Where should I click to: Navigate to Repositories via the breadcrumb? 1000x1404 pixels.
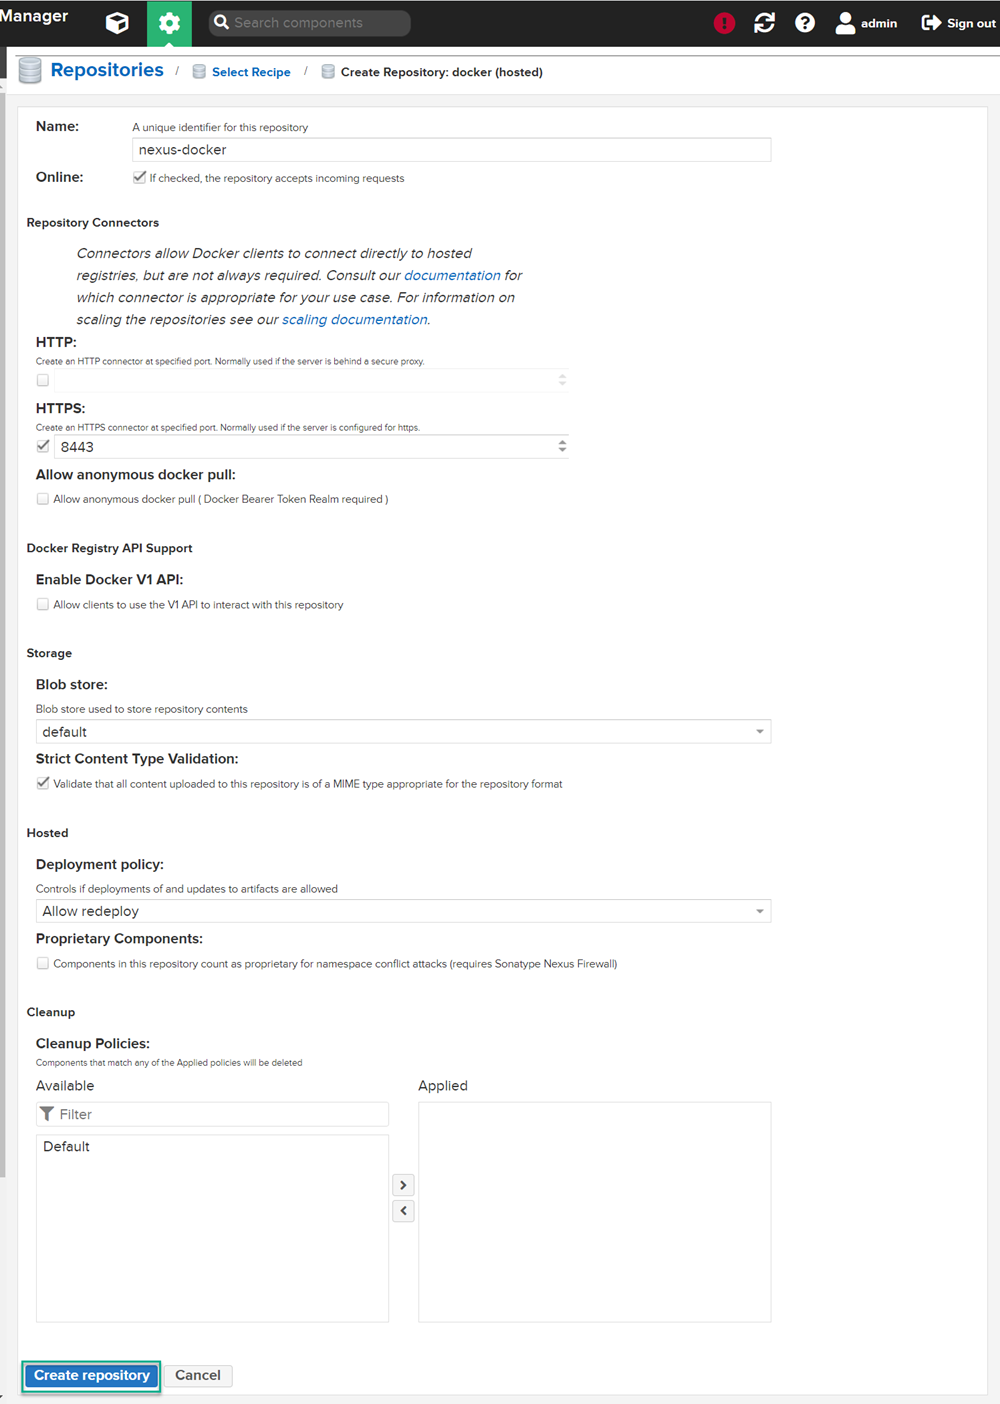[x=106, y=69]
